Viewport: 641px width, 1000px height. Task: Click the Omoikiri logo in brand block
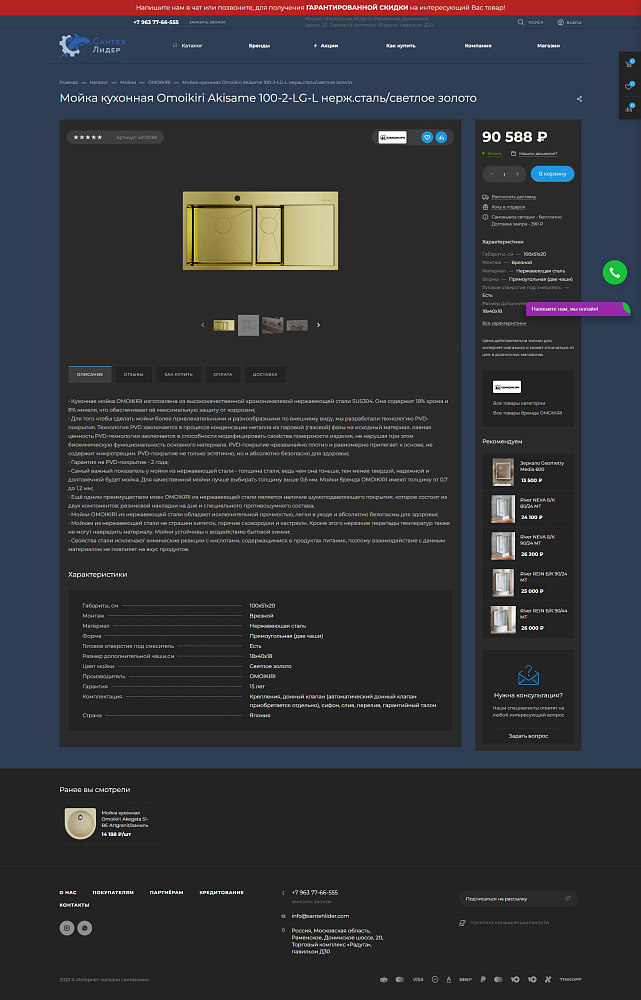point(507,386)
